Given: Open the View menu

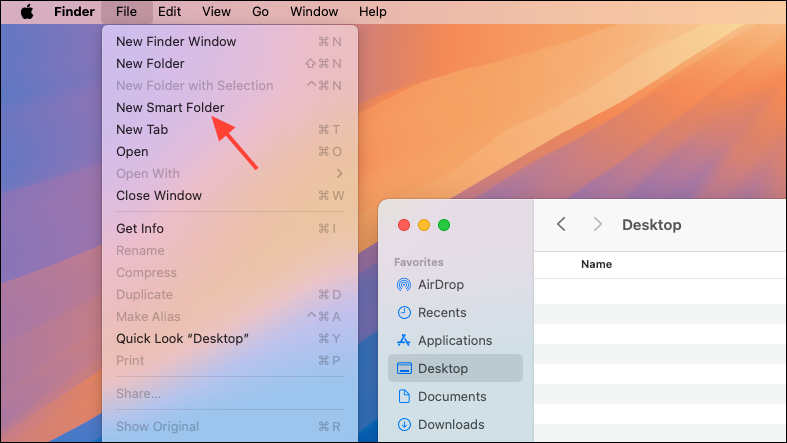Looking at the screenshot, I should 216,12.
